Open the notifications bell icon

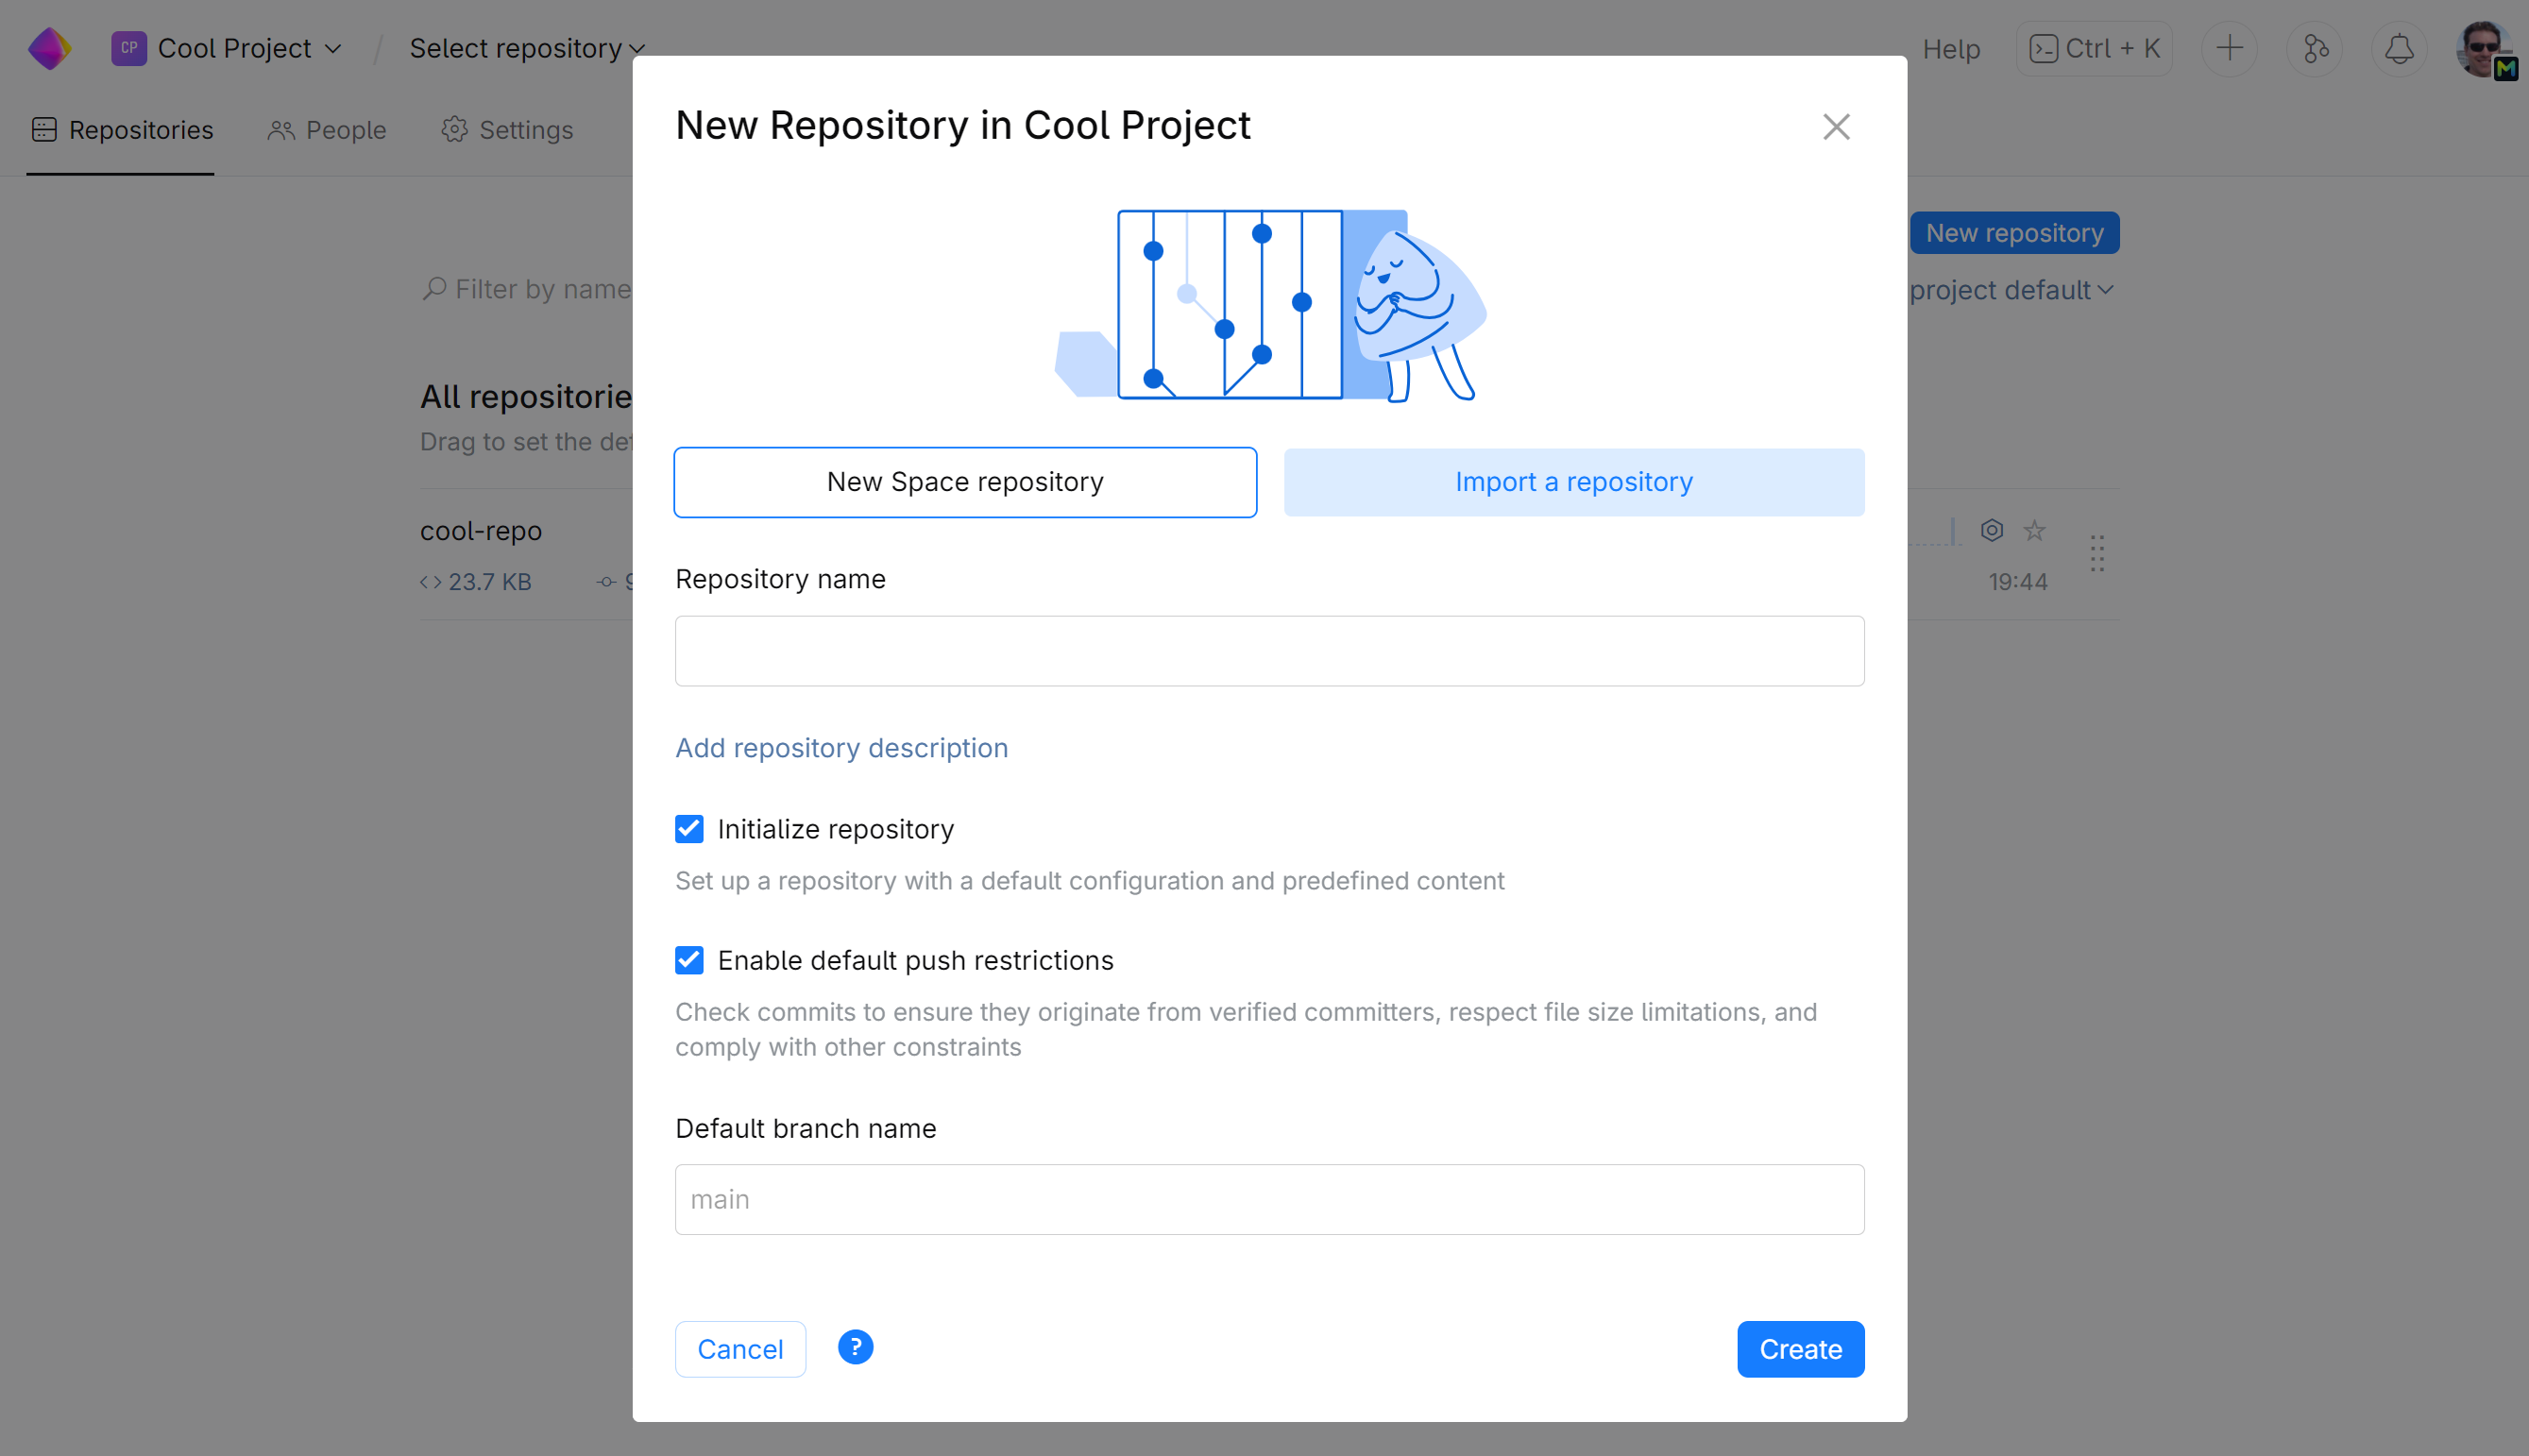pos(2399,48)
